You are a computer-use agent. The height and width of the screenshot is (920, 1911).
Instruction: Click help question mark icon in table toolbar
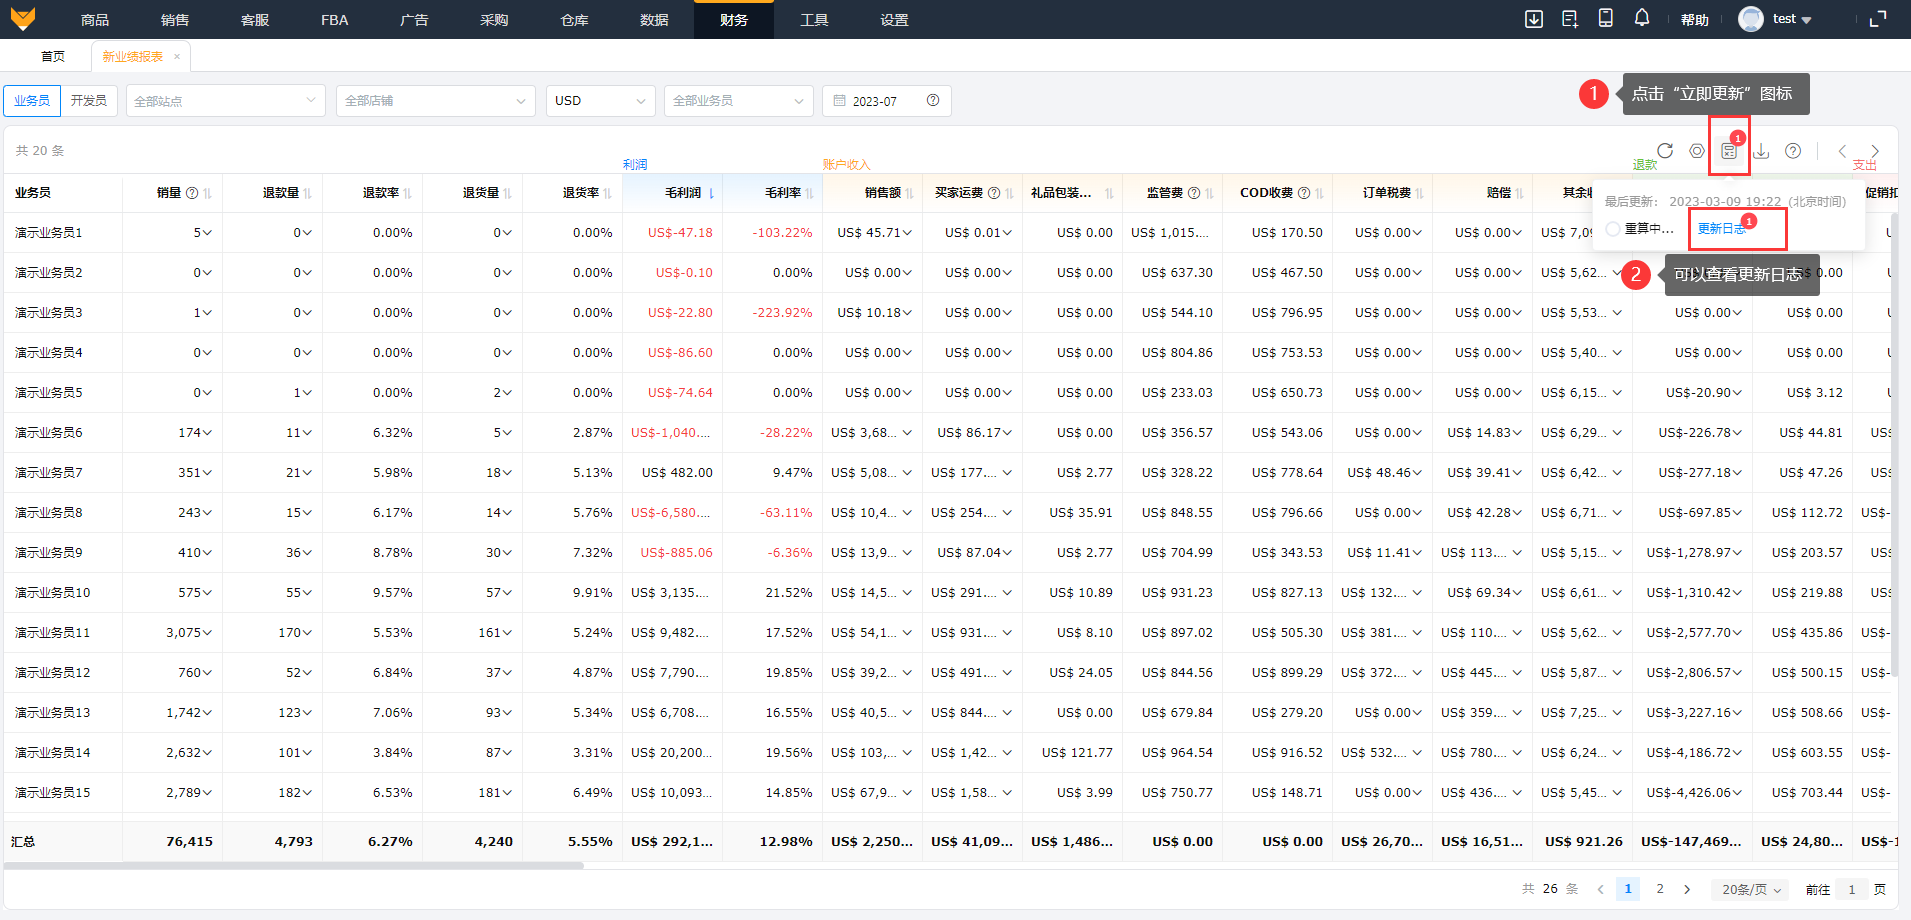pos(1793,151)
